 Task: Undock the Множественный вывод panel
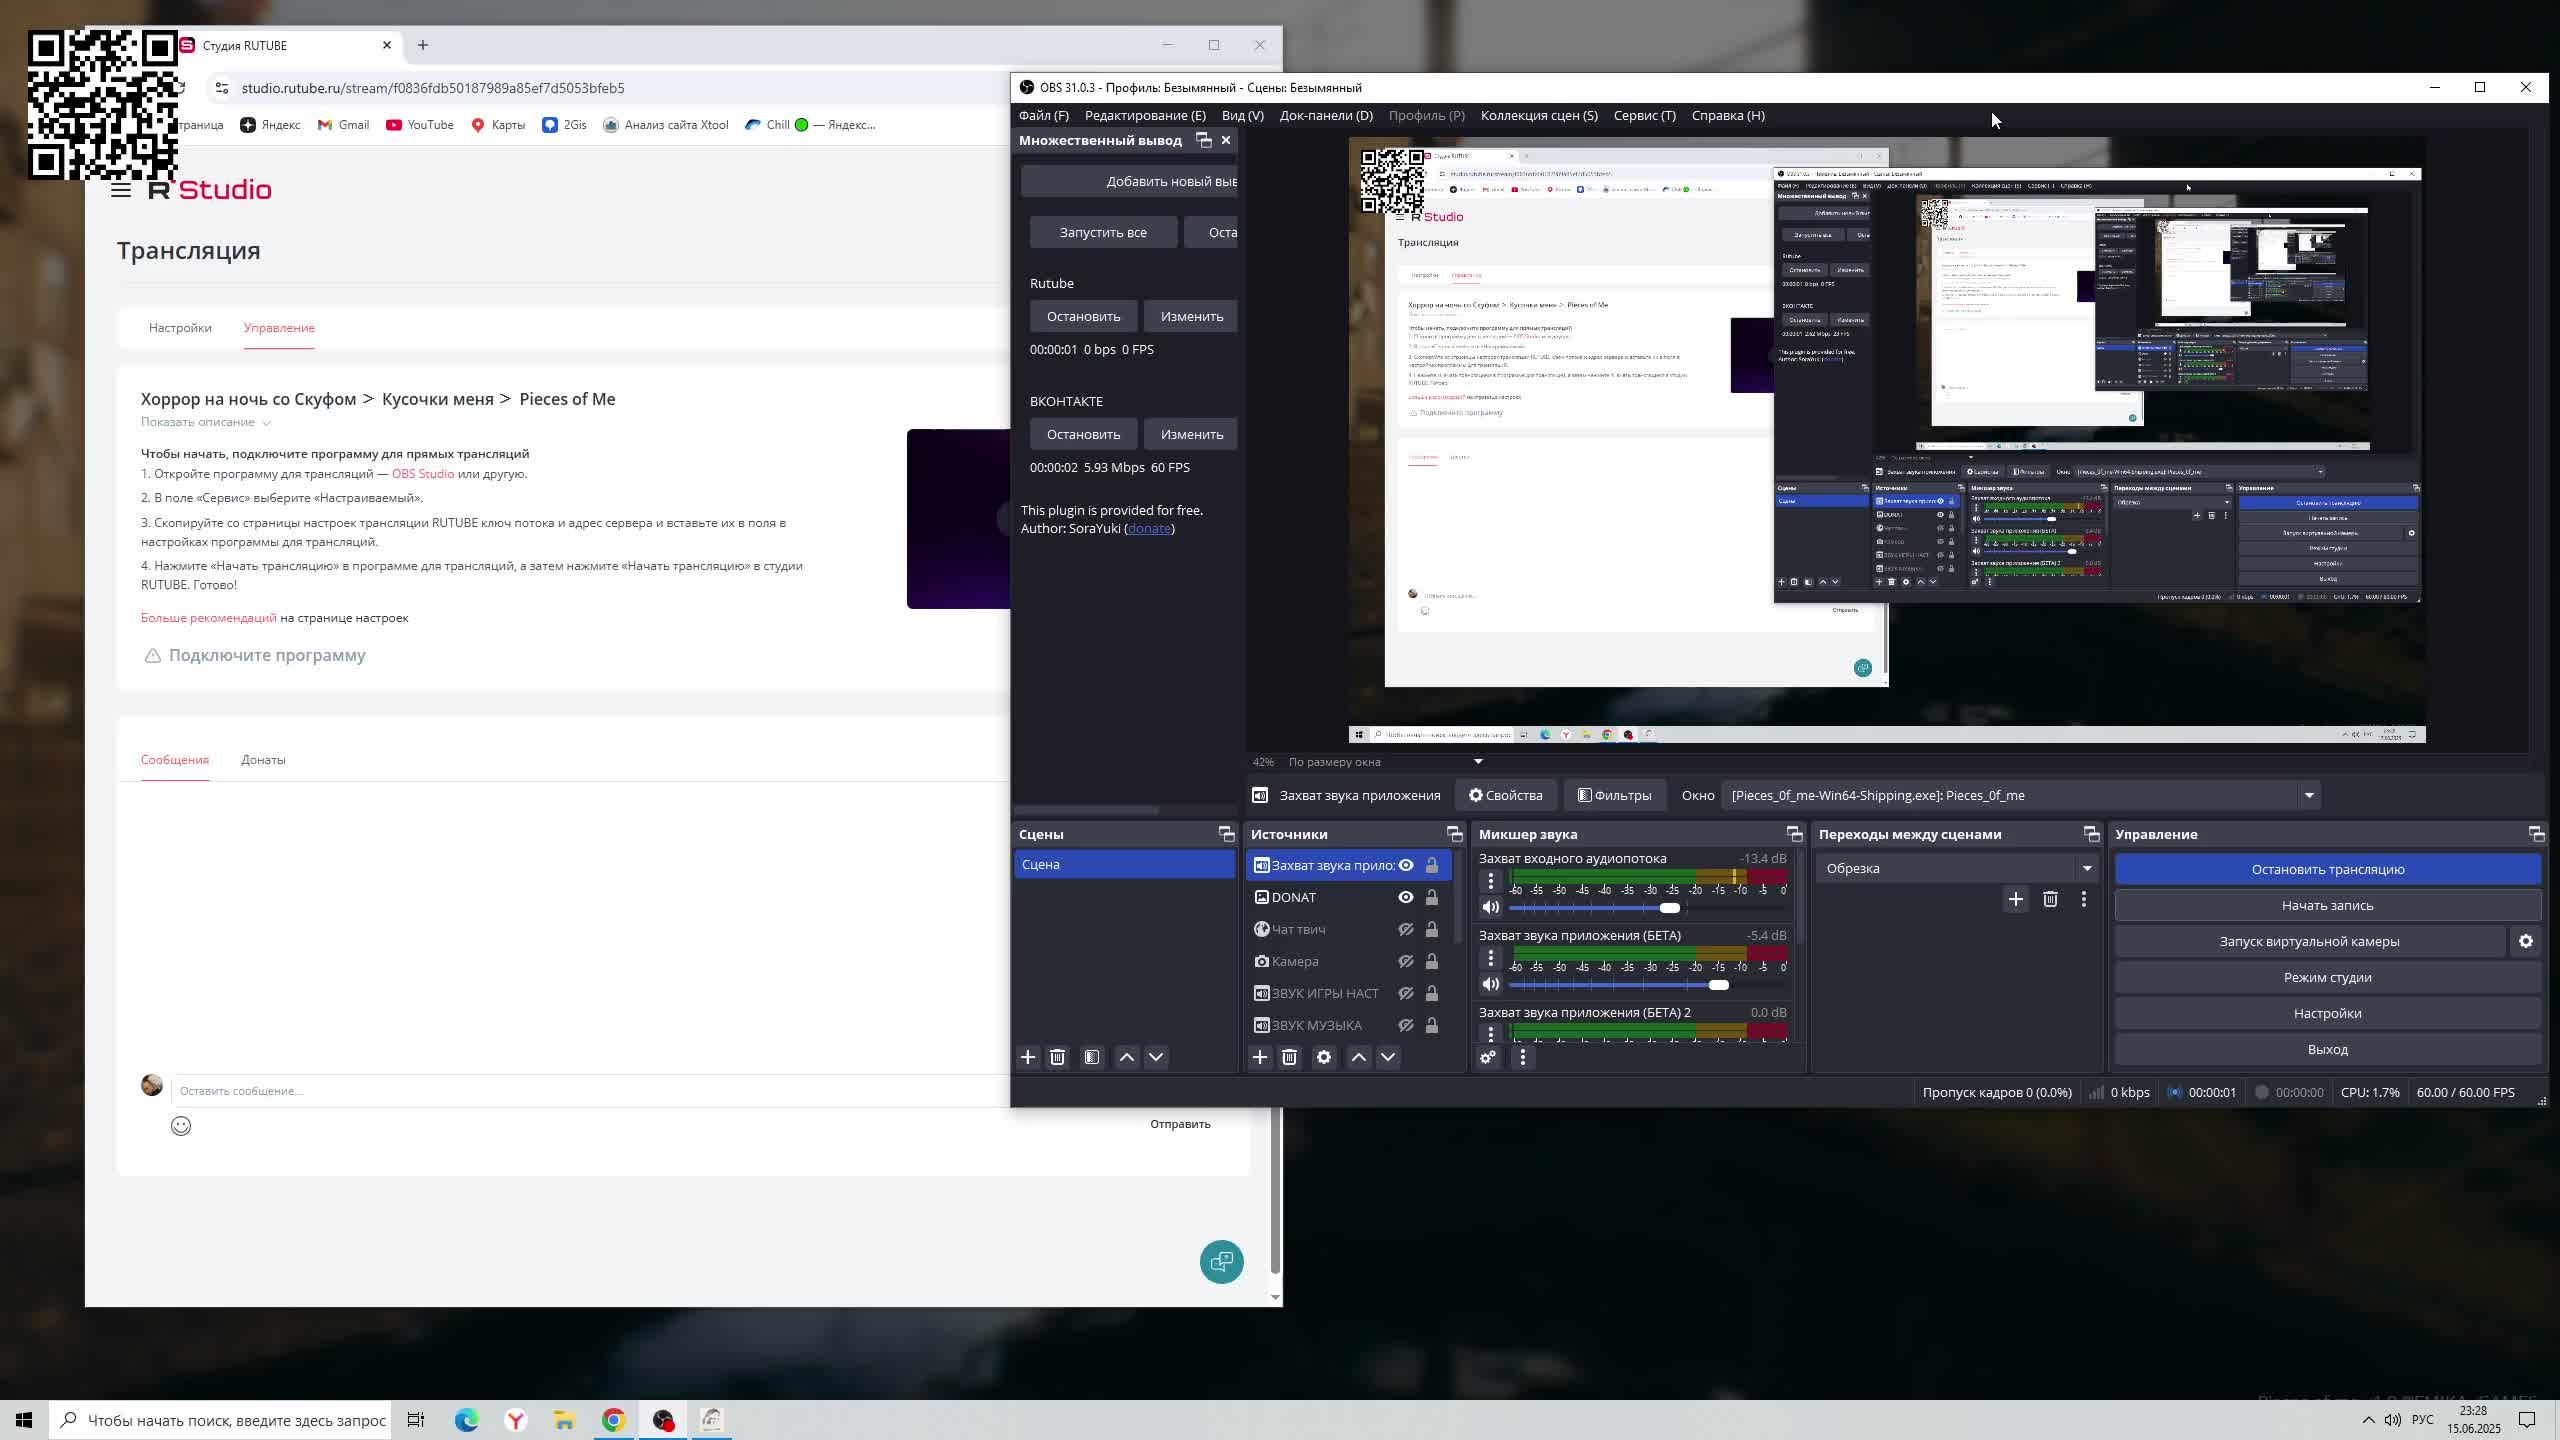point(1204,140)
